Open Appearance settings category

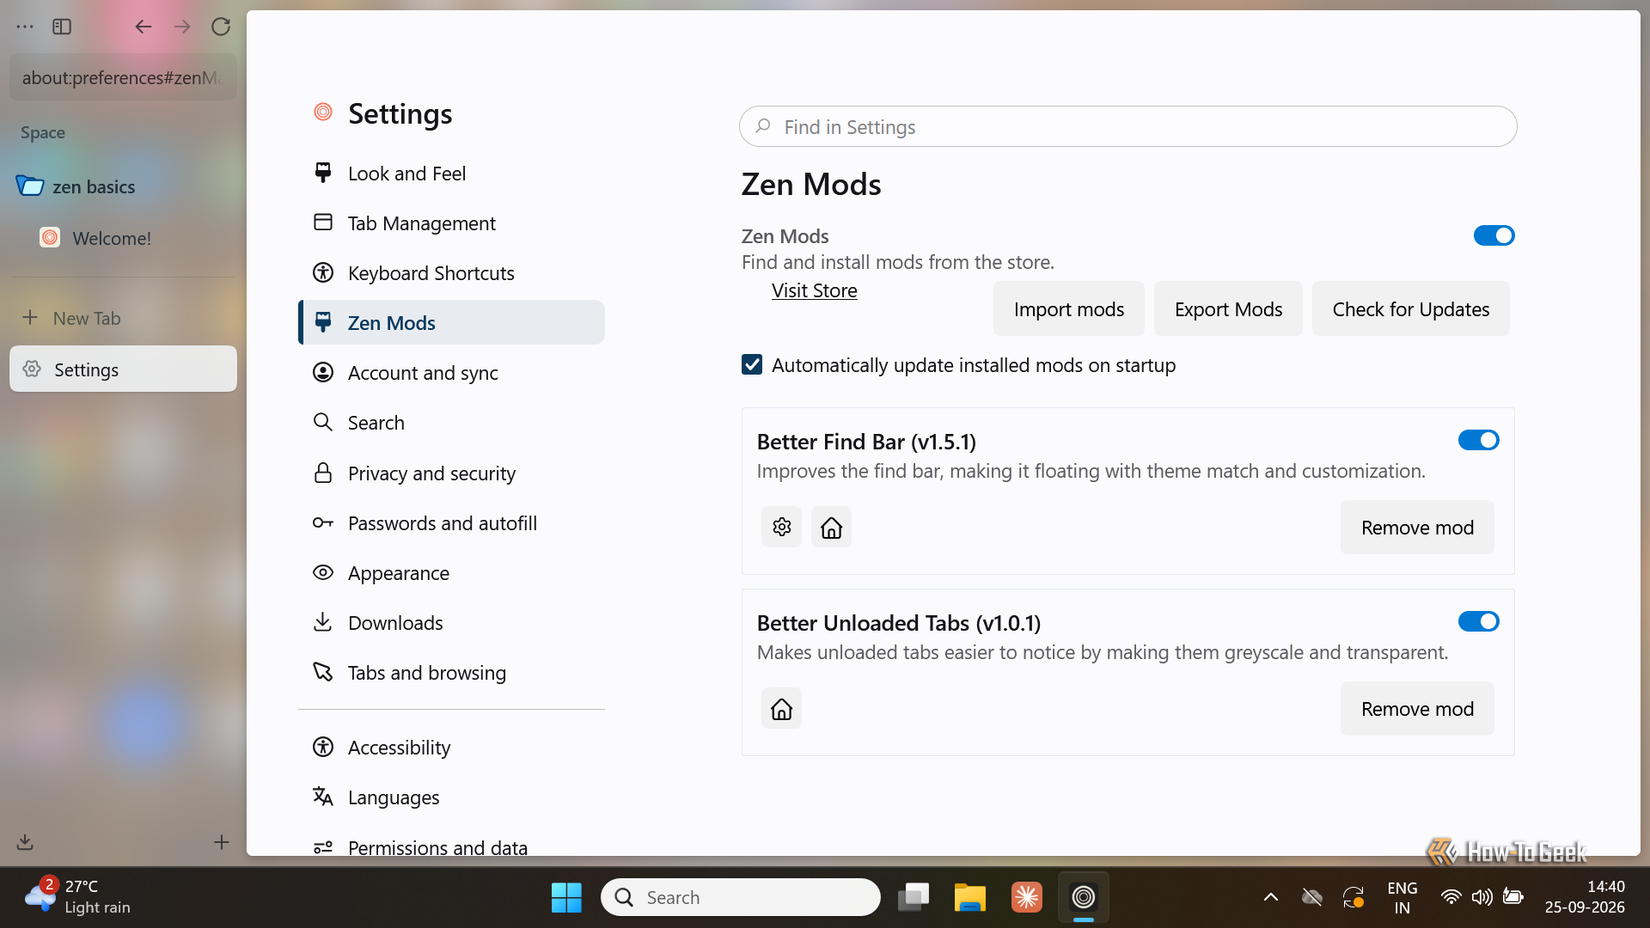click(451, 573)
